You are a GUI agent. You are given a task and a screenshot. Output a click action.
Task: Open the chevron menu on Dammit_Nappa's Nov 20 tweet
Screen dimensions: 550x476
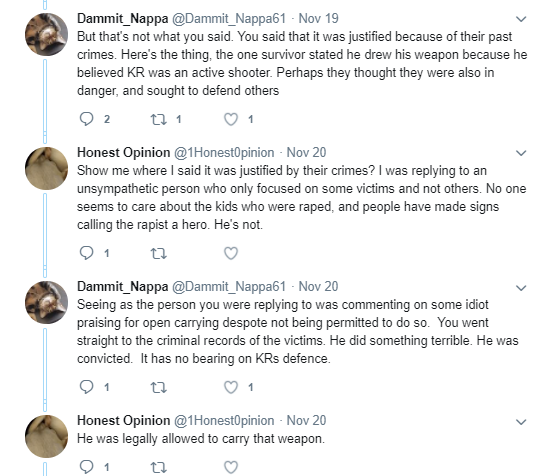point(521,288)
